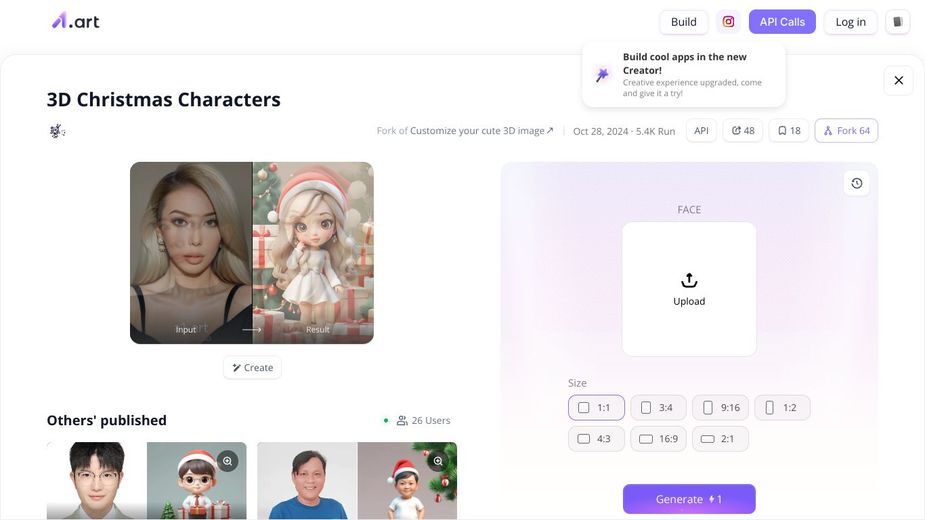Viewport: 925px width, 520px height.
Task: Click the generation history clock icon
Action: click(x=857, y=184)
